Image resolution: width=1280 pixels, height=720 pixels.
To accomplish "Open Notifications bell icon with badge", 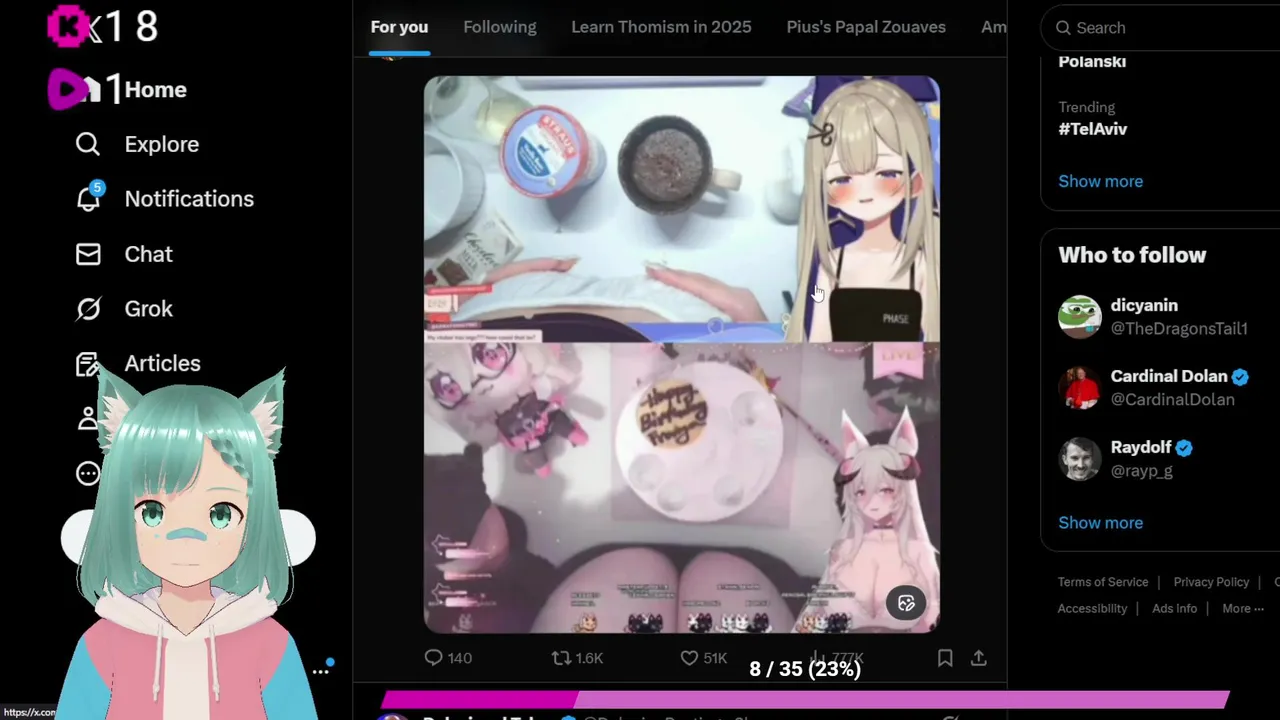I will coord(89,198).
